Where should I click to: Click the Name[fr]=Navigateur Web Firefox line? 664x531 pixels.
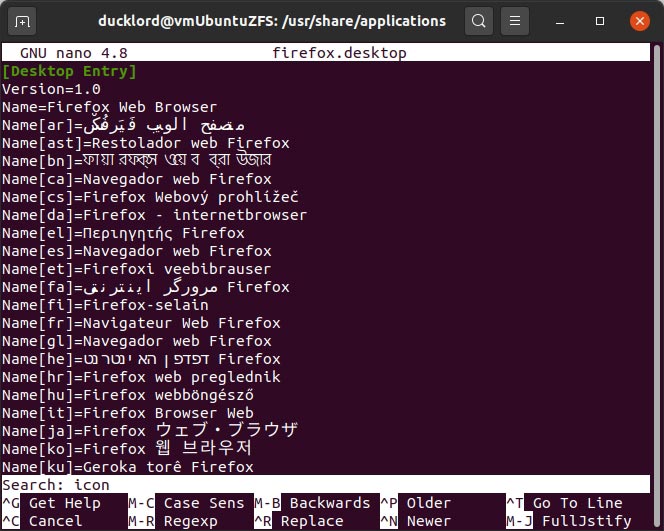(x=141, y=323)
